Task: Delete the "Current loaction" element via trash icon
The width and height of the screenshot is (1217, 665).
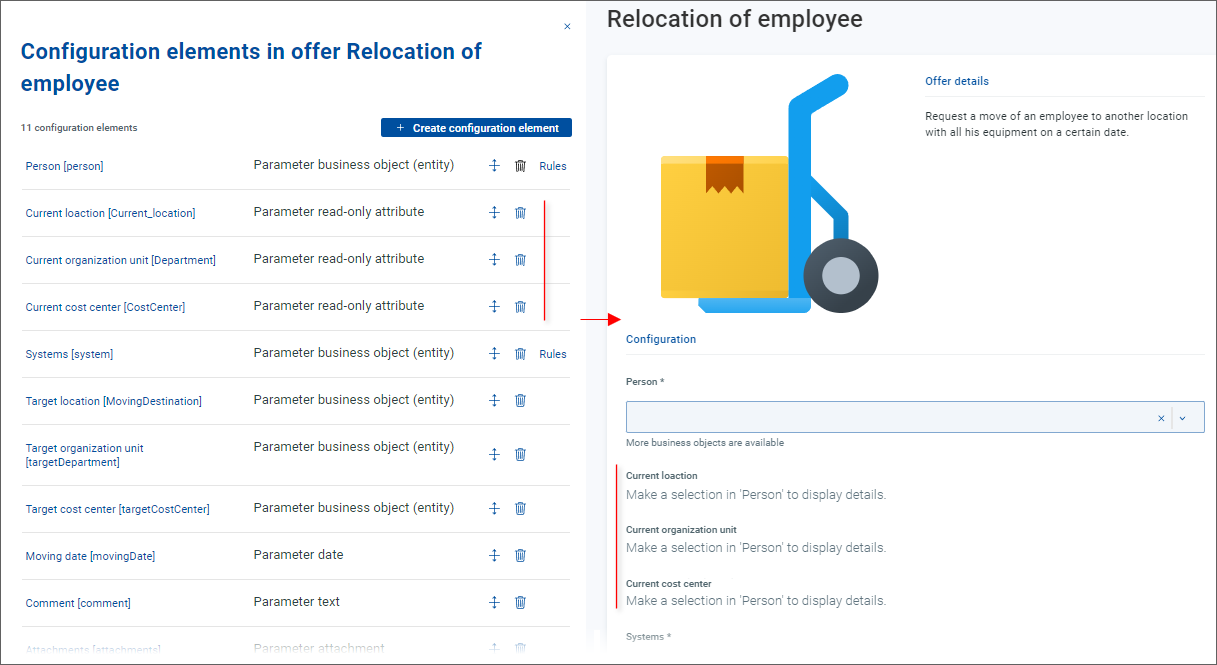Action: pos(520,212)
